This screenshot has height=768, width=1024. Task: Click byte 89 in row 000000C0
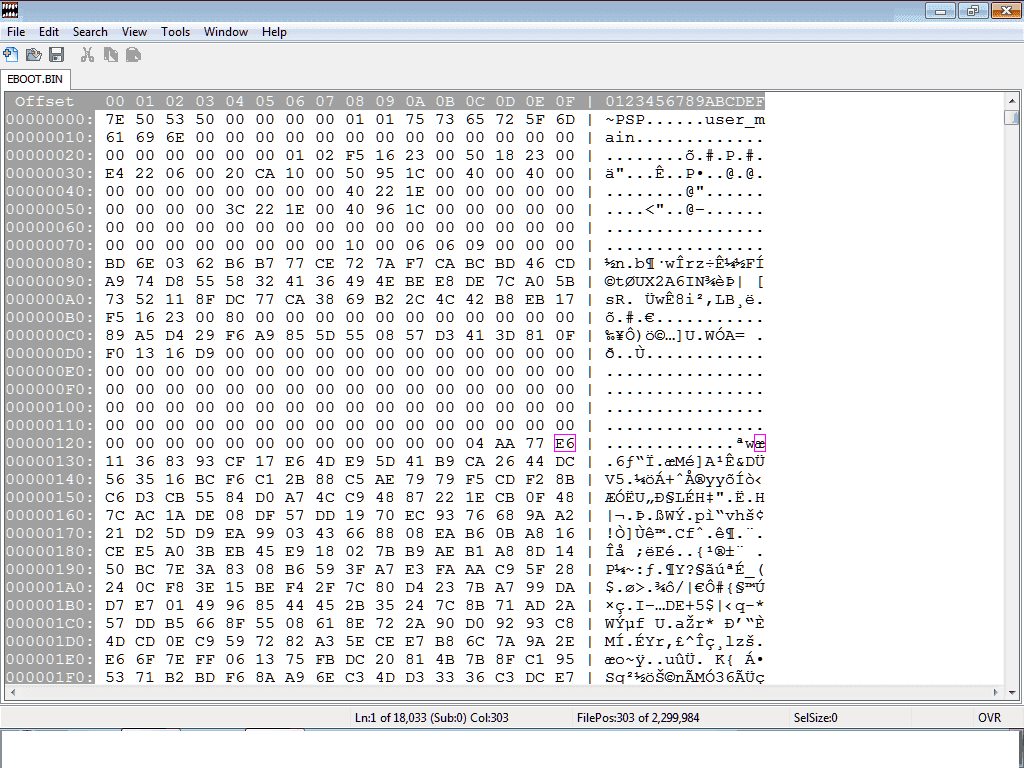[114, 336]
